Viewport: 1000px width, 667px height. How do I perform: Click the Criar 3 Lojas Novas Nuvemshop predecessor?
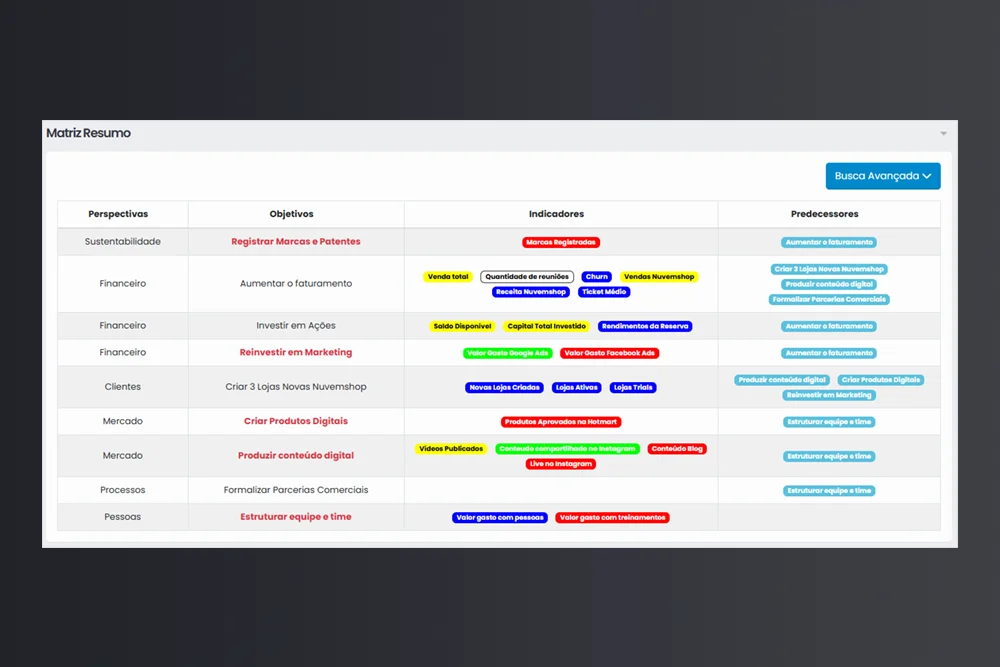click(x=829, y=269)
